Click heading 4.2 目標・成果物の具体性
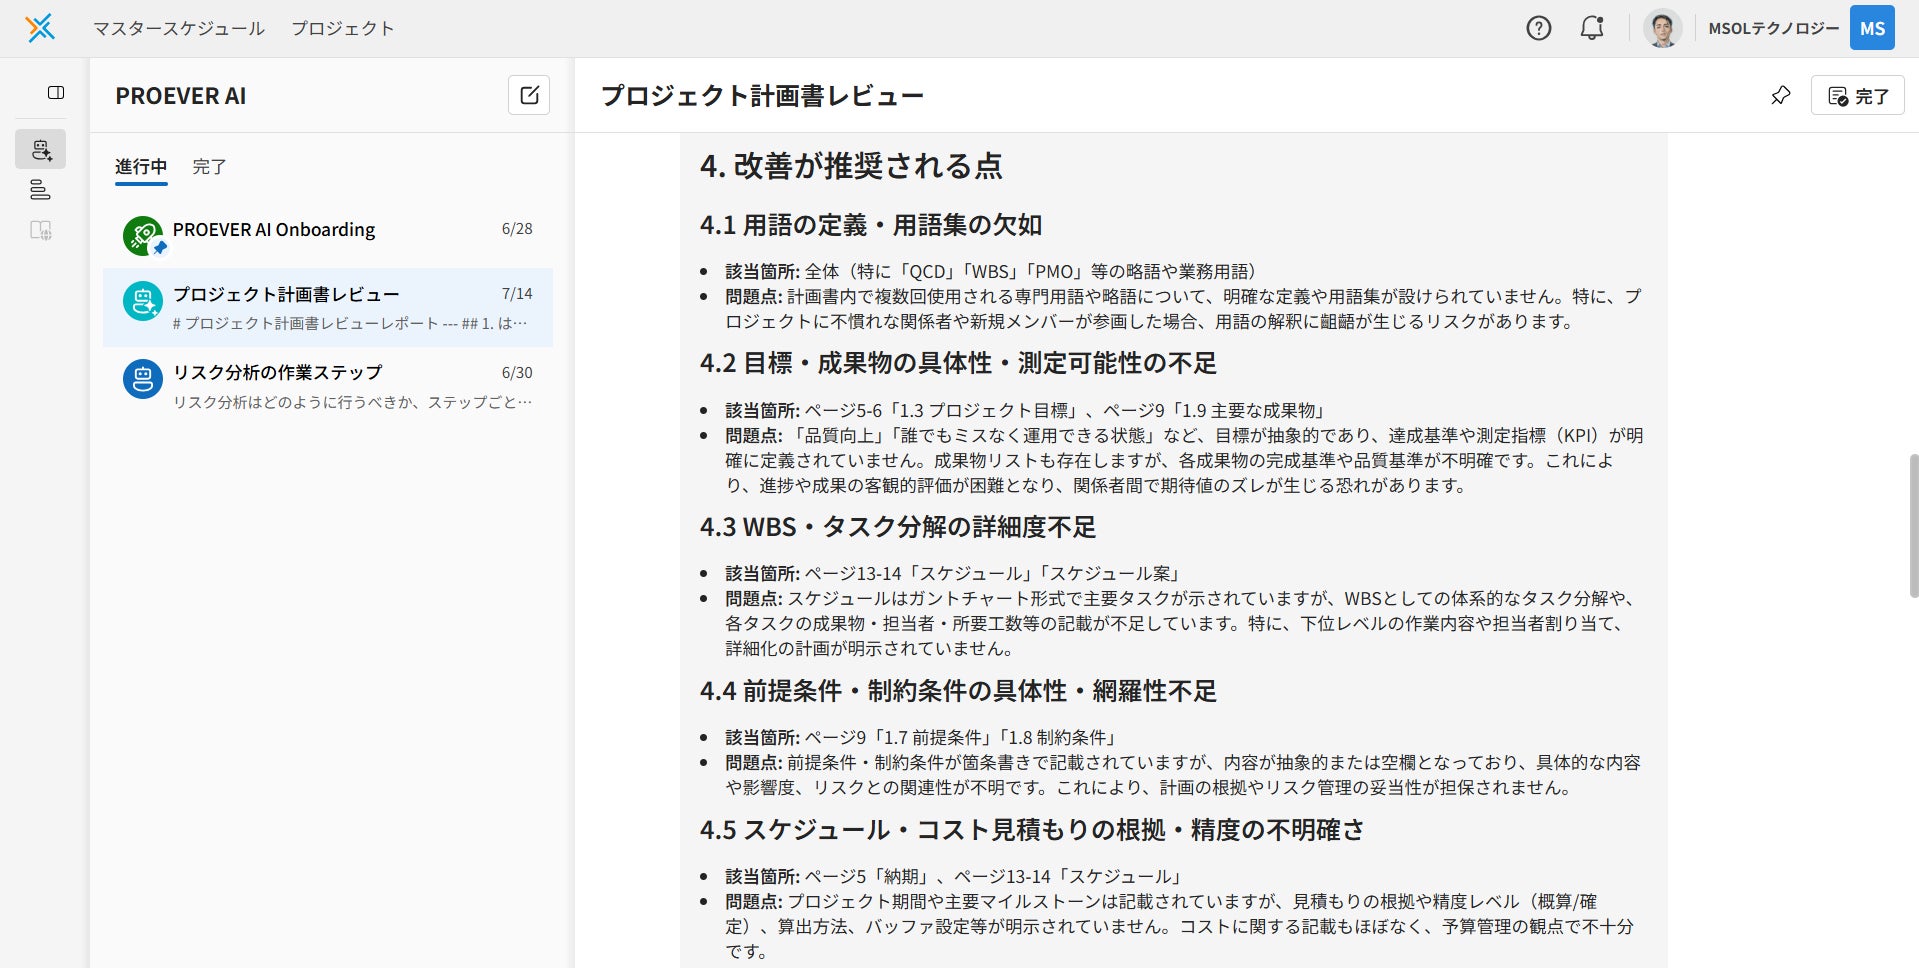Screen dimensions: 1919x968 (x=958, y=363)
